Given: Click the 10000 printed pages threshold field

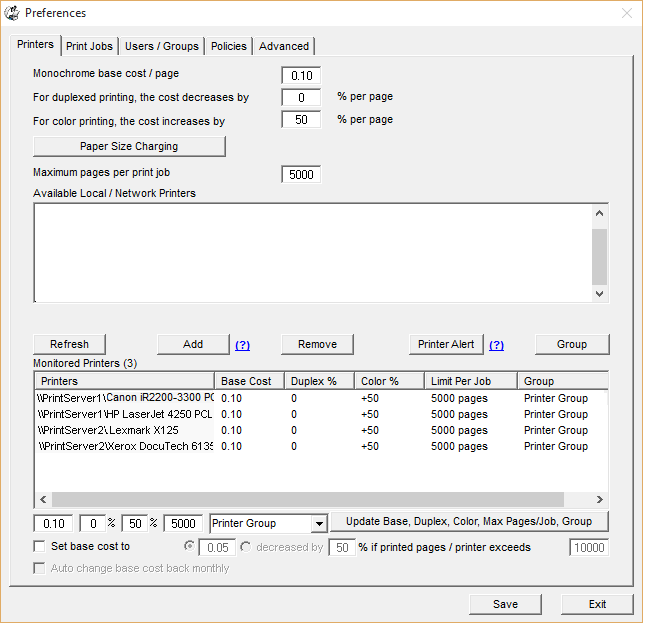Looking at the screenshot, I should tap(589, 548).
